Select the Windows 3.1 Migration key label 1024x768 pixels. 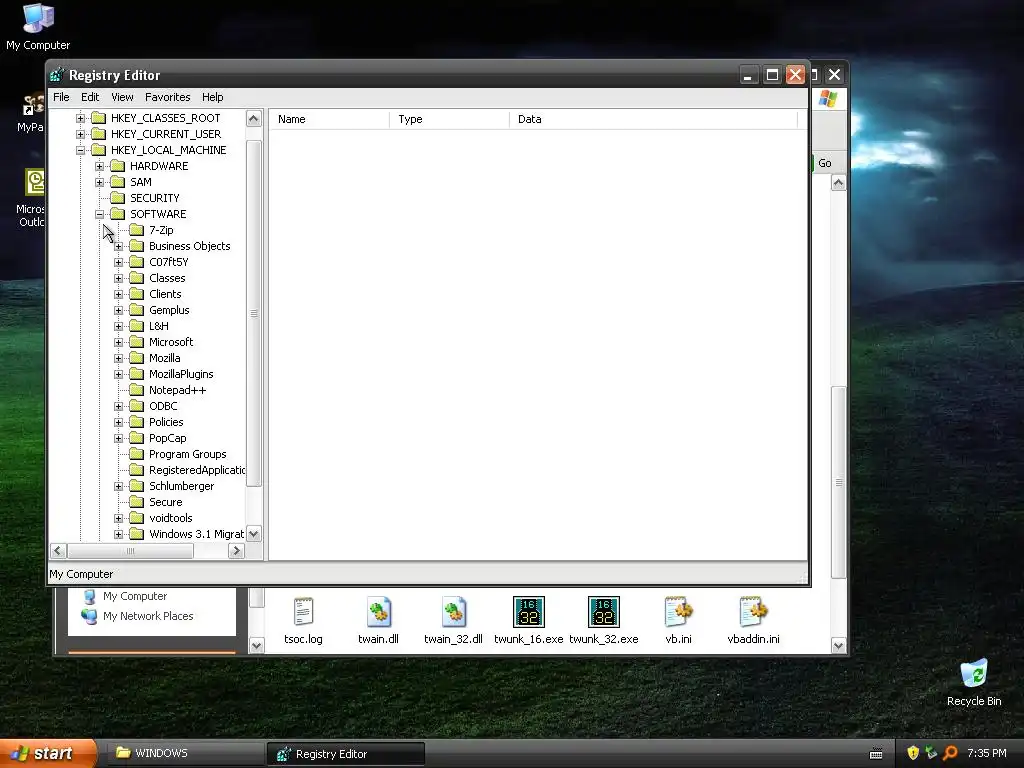(x=196, y=534)
